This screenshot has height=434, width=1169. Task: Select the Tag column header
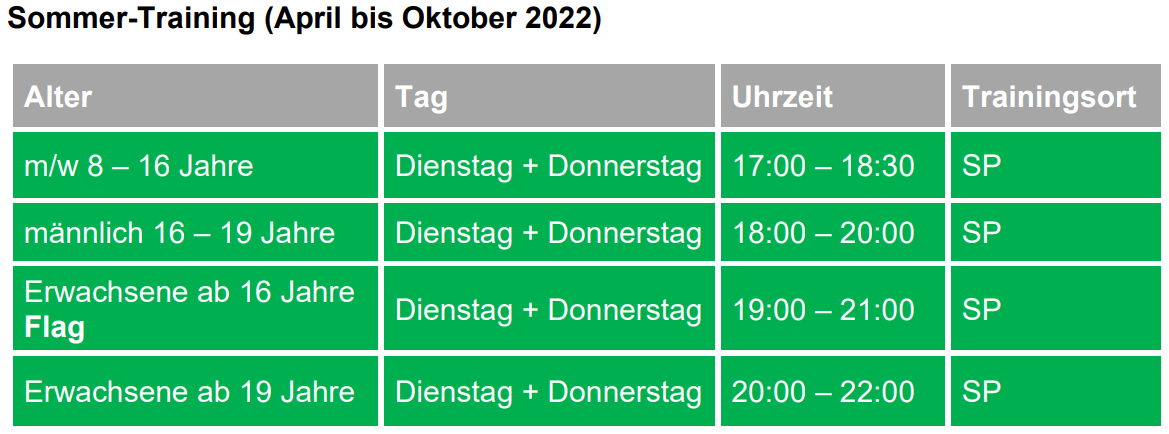549,95
